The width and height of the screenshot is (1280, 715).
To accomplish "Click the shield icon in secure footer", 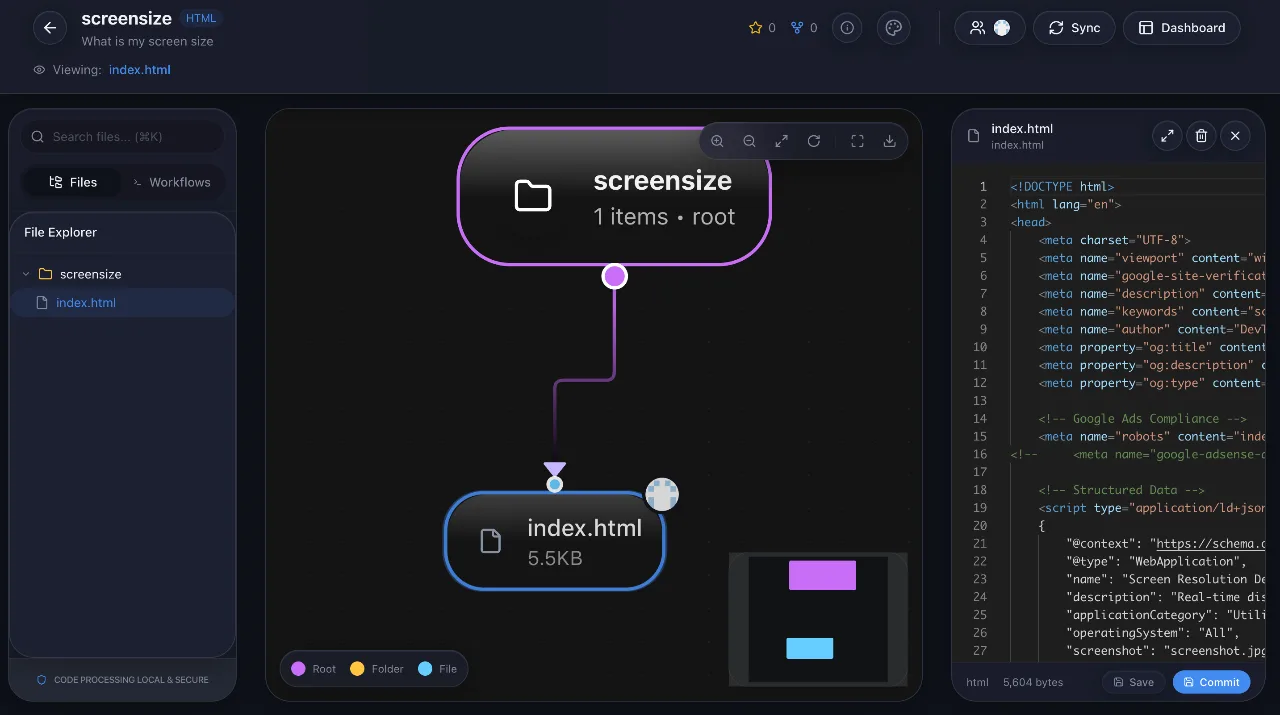I will coord(41,680).
